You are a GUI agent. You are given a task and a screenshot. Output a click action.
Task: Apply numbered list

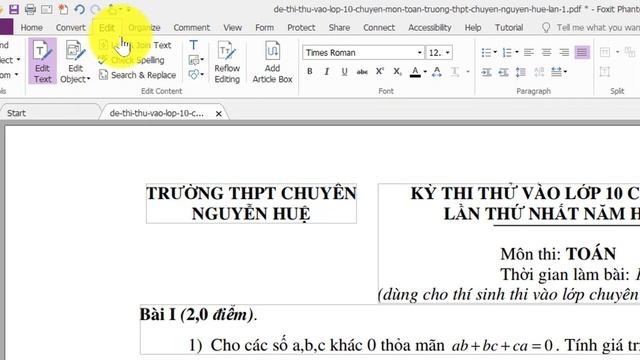[x=507, y=52]
